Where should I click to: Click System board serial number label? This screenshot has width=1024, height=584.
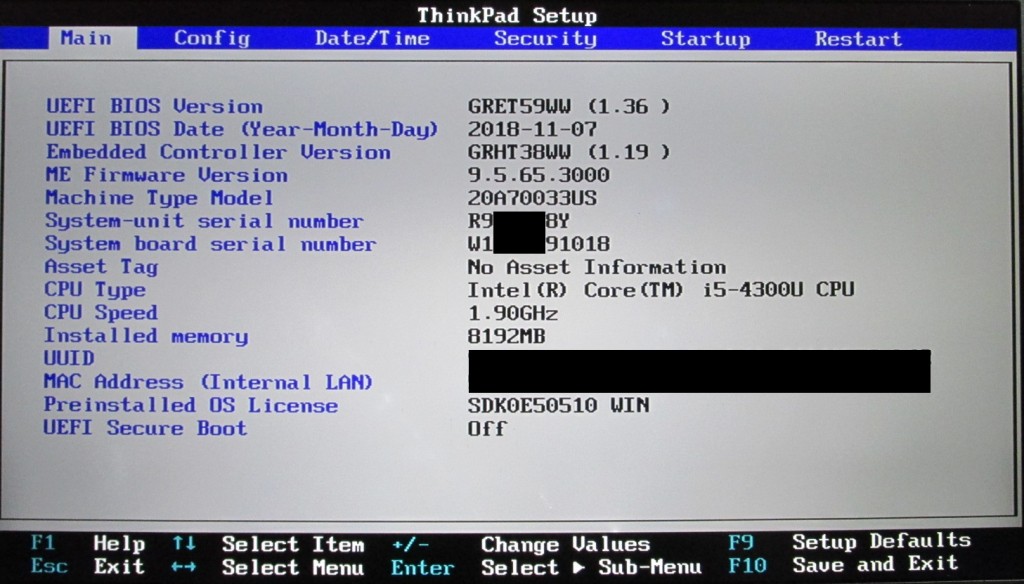[210, 243]
